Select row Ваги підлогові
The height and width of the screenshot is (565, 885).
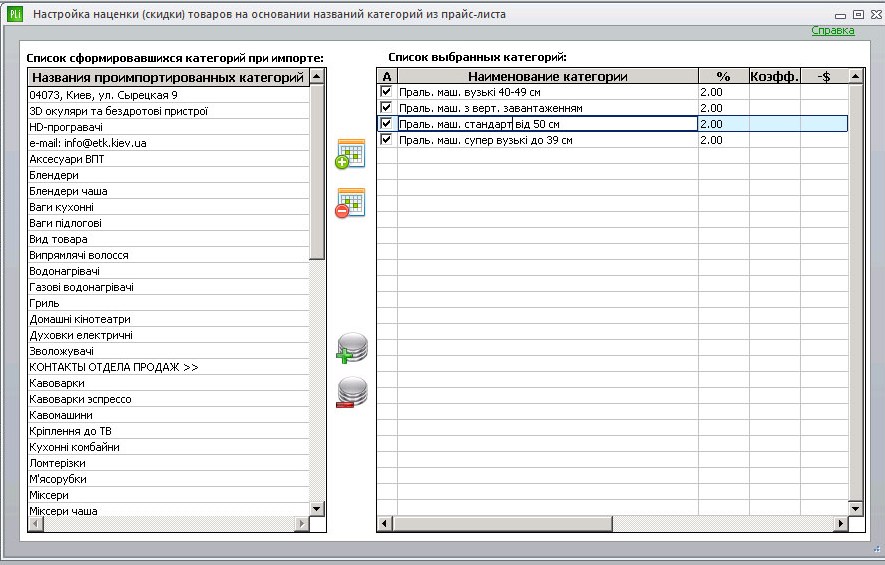(168, 223)
